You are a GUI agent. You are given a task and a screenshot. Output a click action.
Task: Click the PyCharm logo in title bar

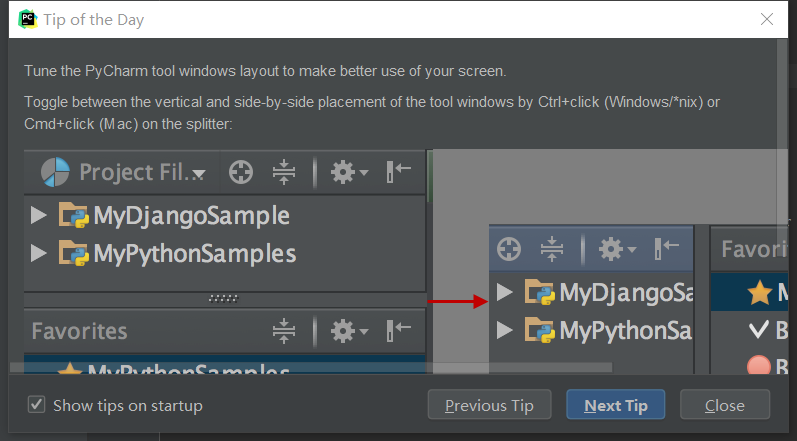click(x=28, y=19)
